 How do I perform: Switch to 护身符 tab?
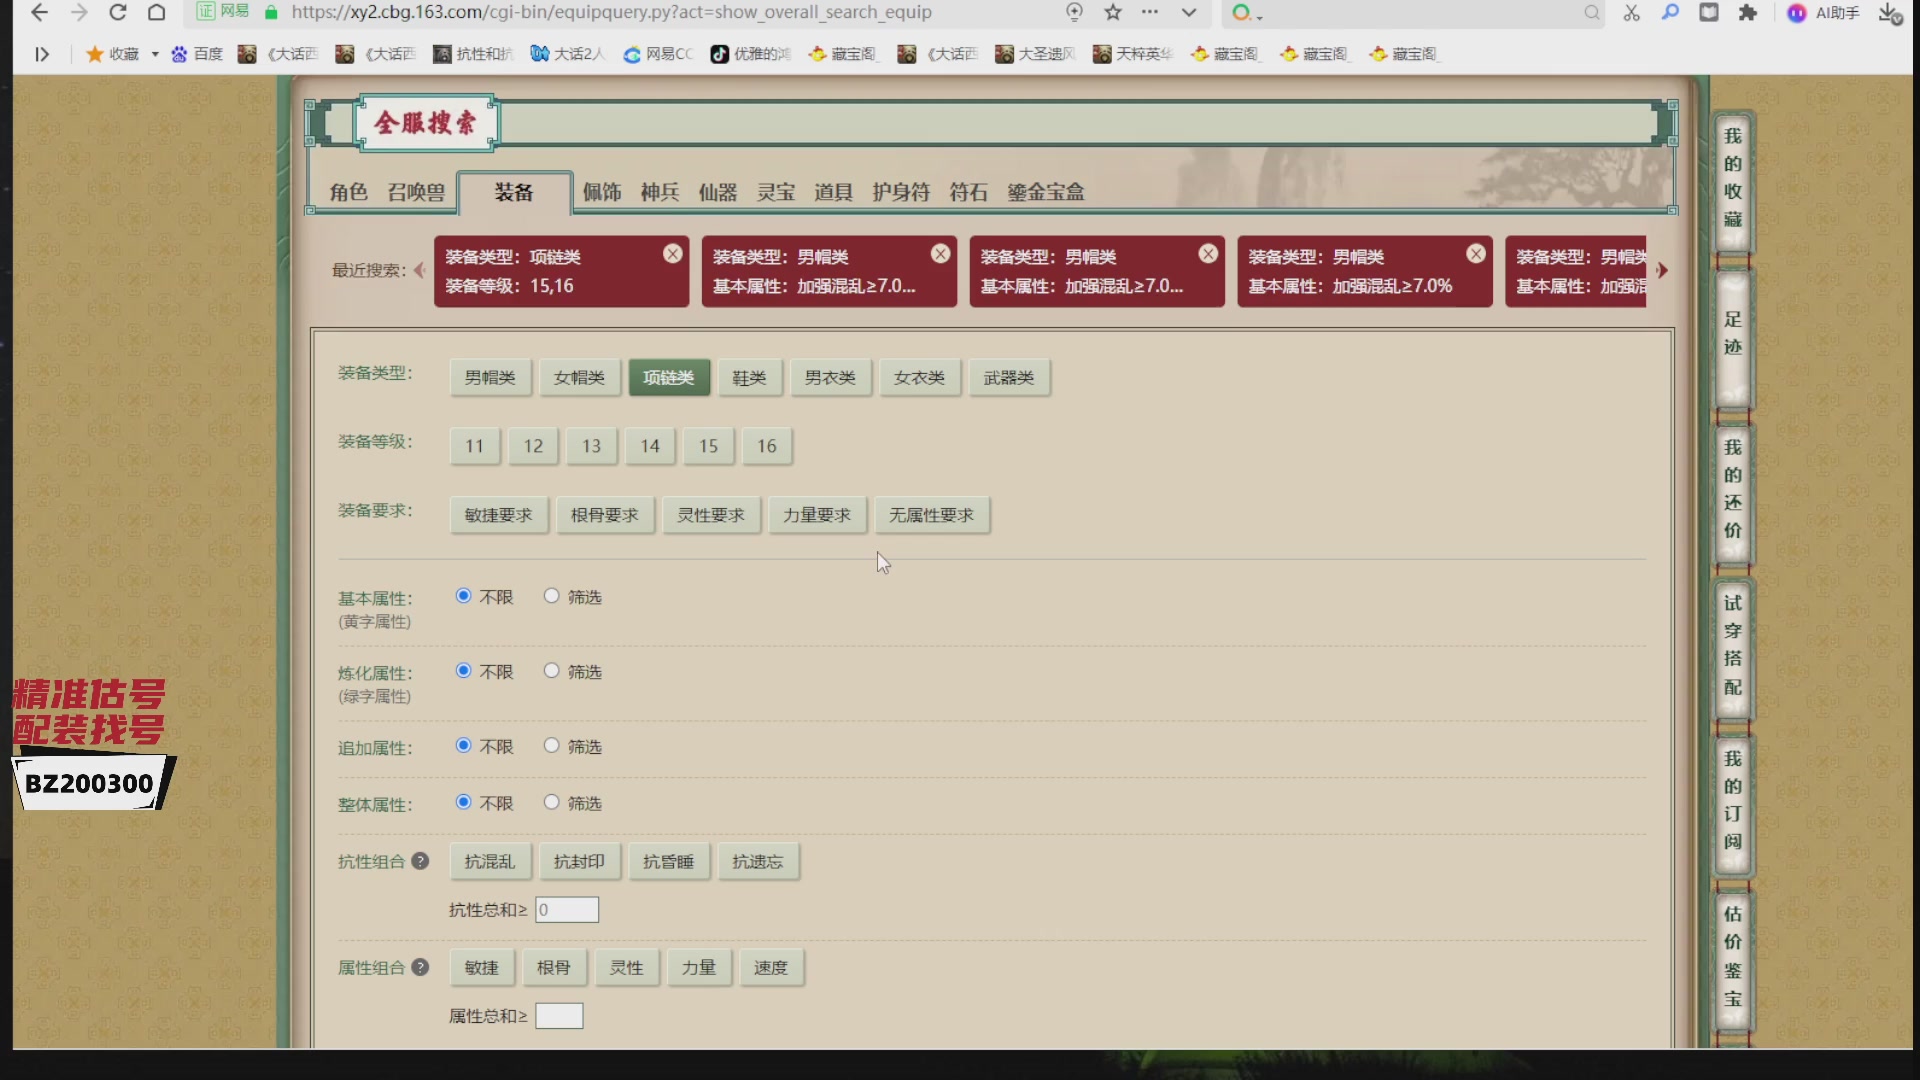pyautogui.click(x=901, y=192)
